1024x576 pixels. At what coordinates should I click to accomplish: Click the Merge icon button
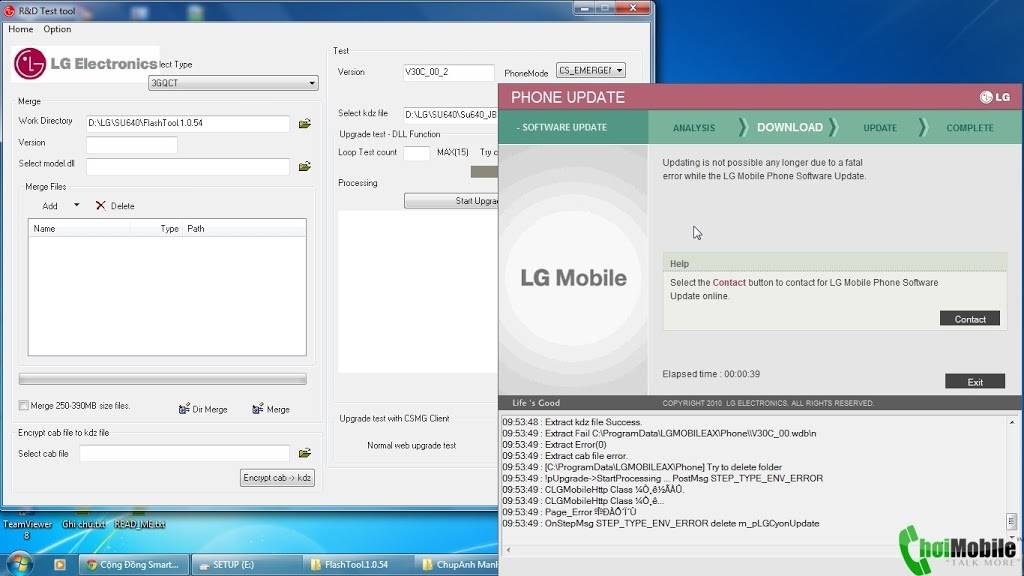pos(271,409)
